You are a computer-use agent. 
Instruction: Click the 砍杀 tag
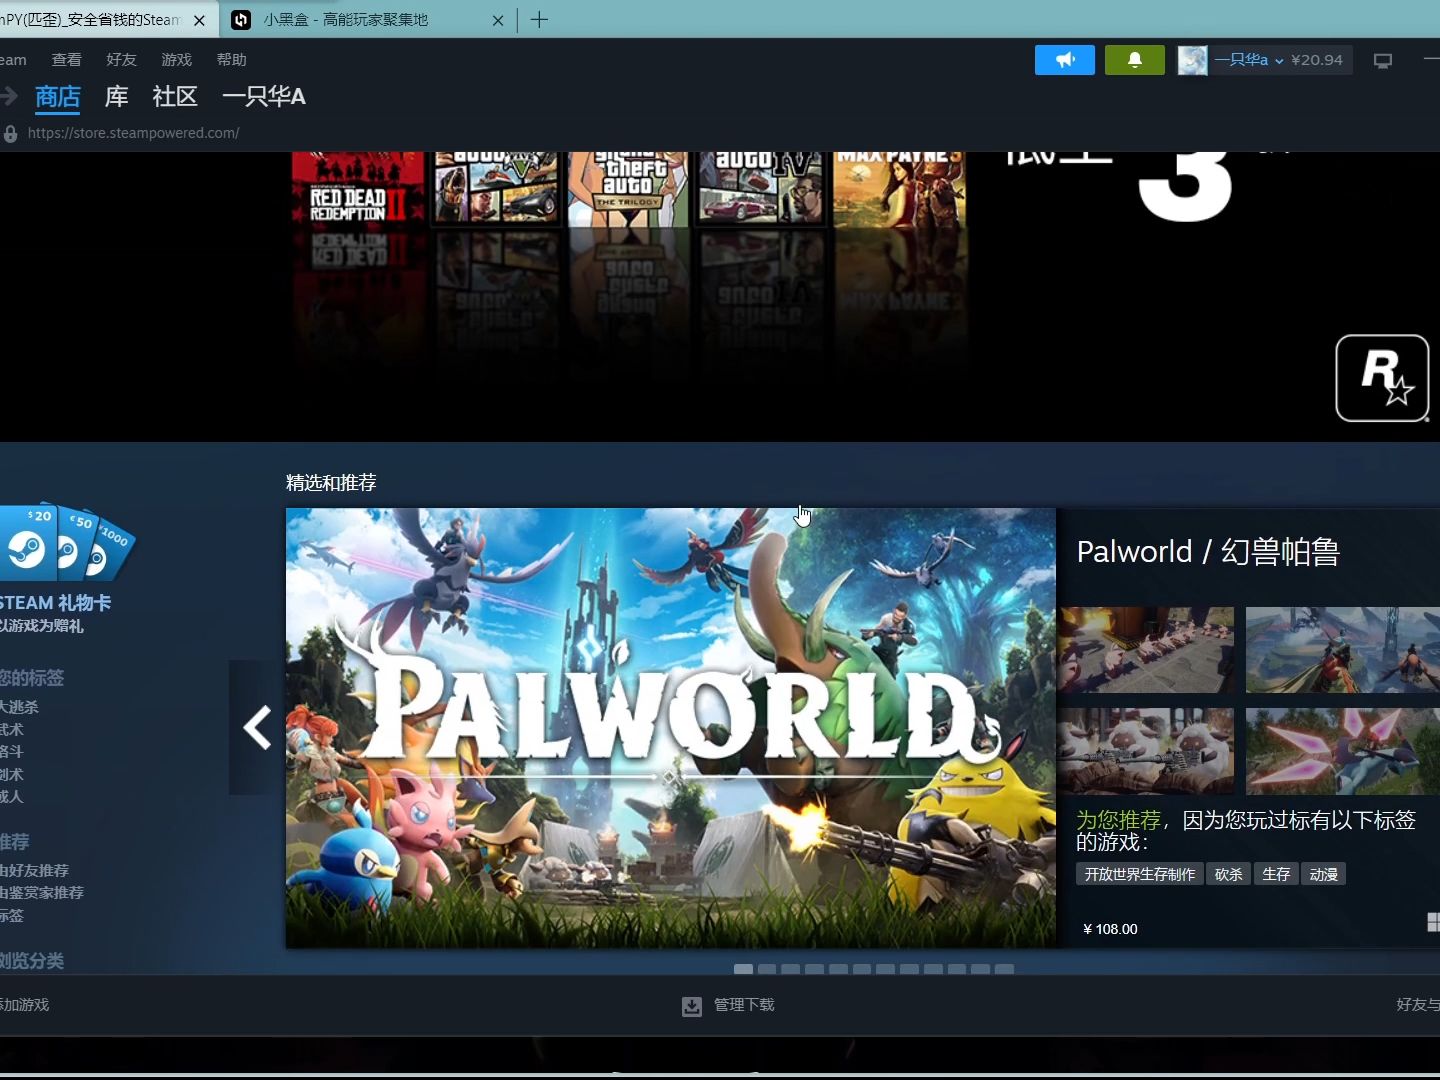click(1228, 874)
